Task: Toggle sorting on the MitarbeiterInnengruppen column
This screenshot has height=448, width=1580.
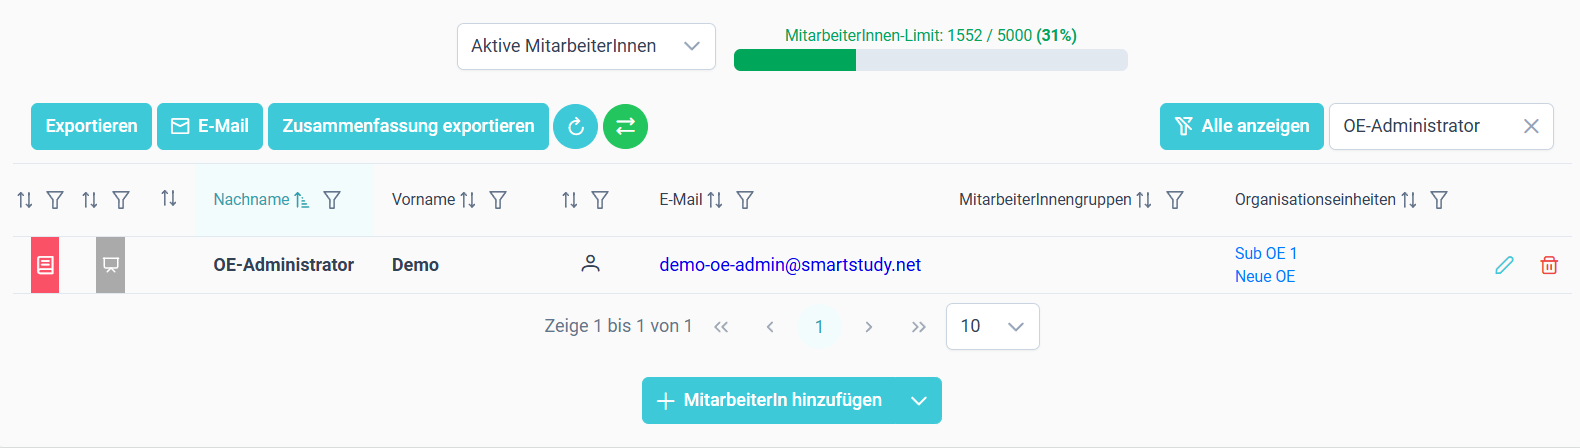Action: [x=1144, y=200]
